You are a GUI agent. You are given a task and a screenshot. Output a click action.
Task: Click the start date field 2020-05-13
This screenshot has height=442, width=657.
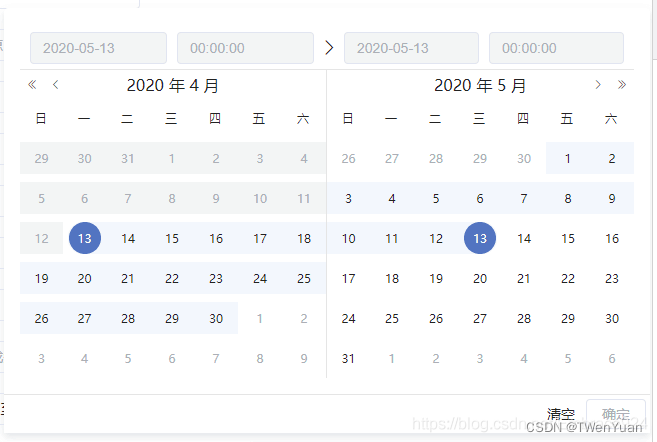point(98,48)
